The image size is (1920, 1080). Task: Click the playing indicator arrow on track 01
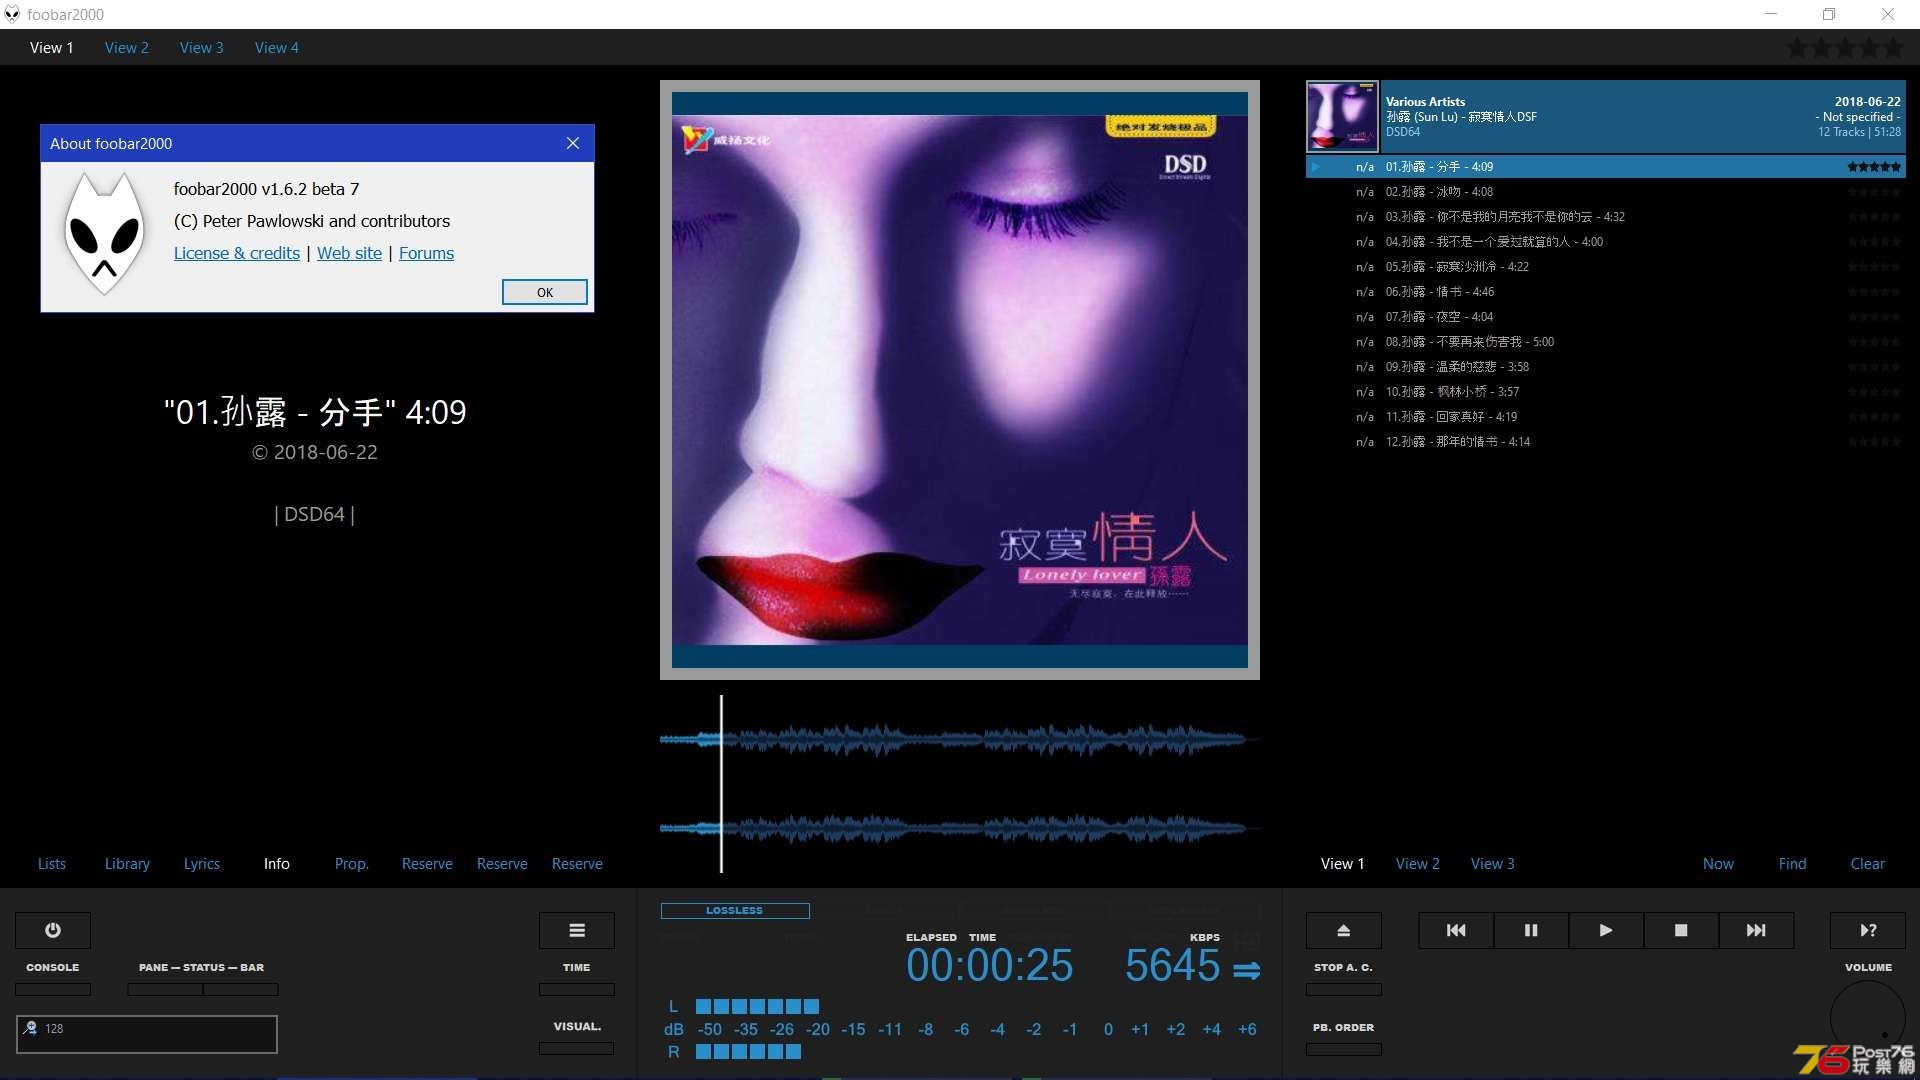[1316, 167]
